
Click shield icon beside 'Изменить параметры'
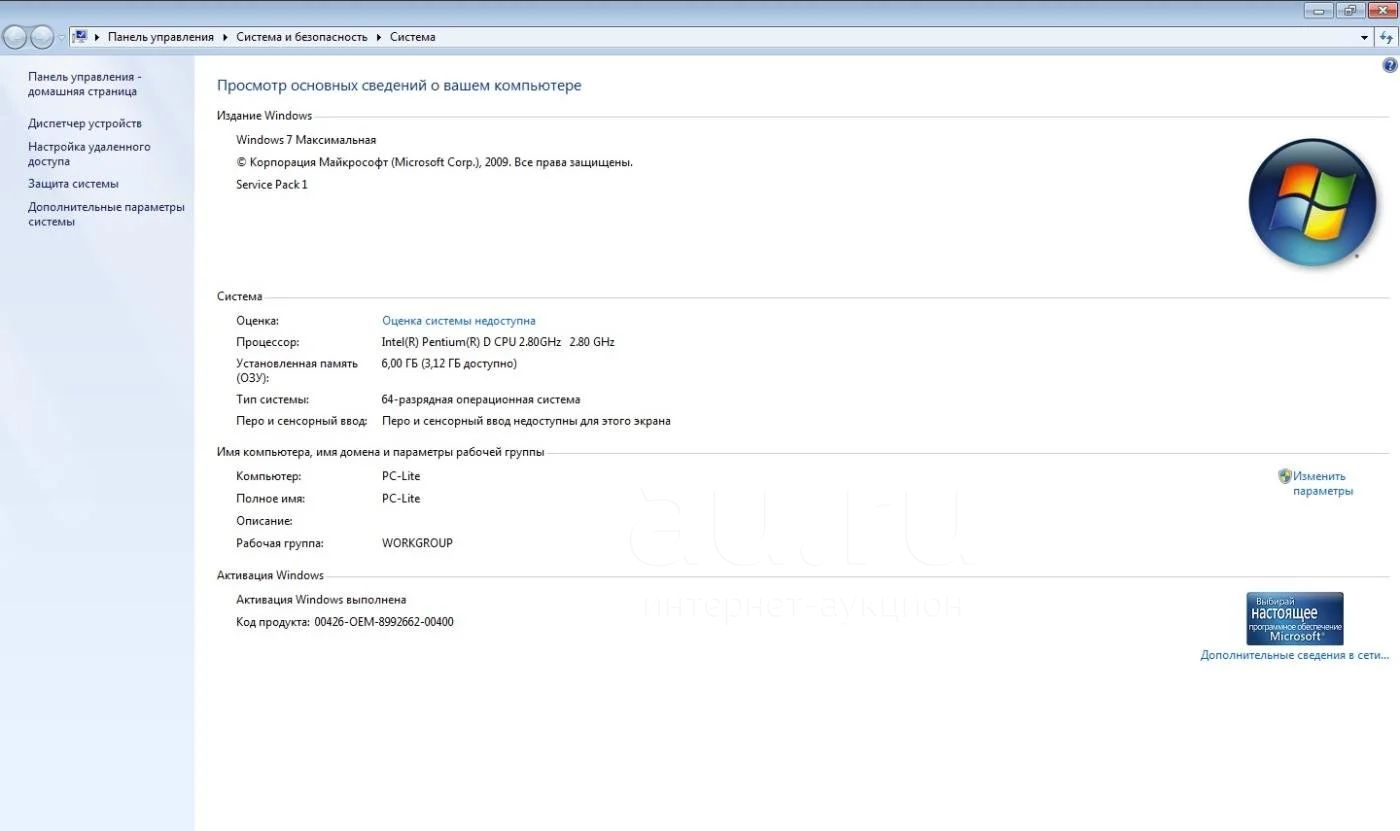(x=1285, y=476)
